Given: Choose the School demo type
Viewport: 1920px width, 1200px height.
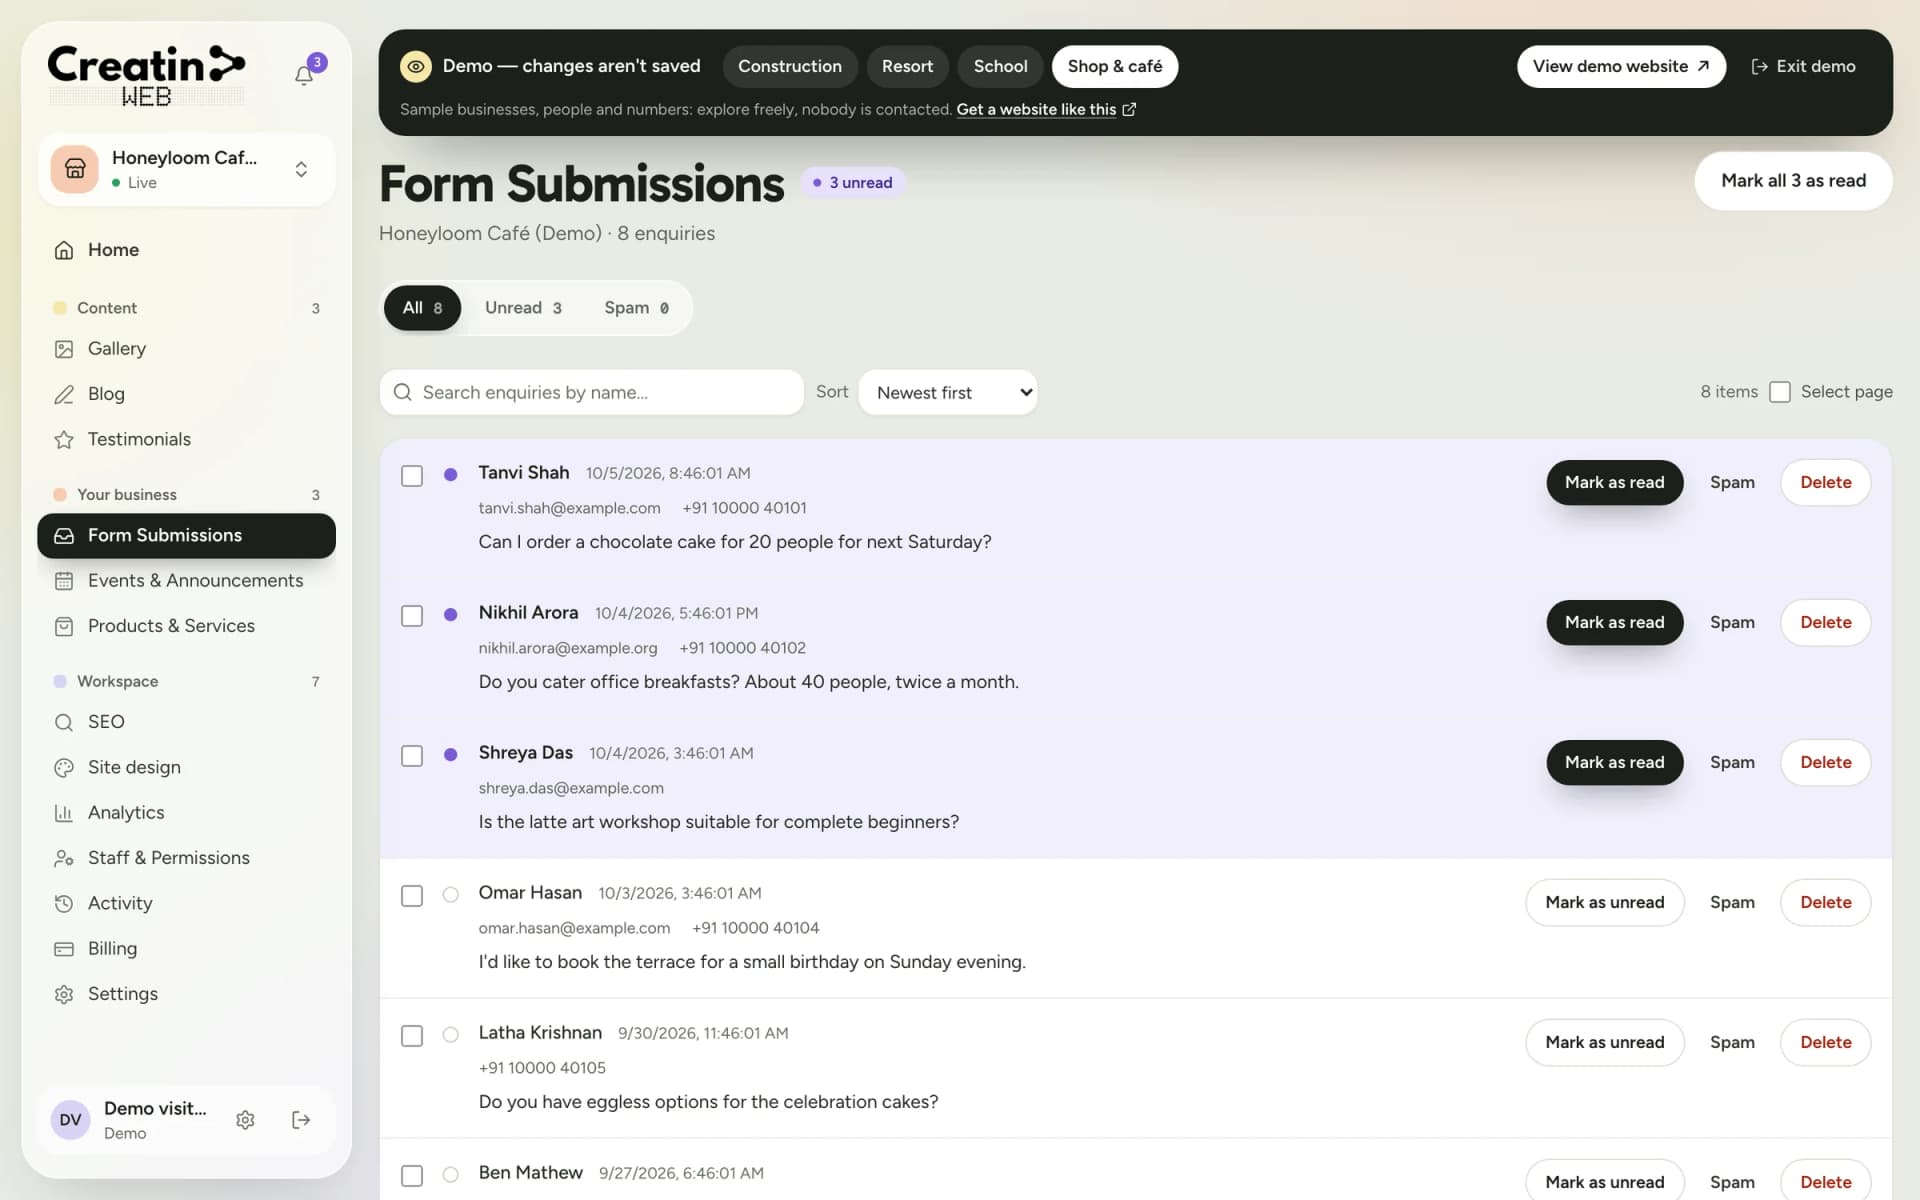Looking at the screenshot, I should [1000, 66].
